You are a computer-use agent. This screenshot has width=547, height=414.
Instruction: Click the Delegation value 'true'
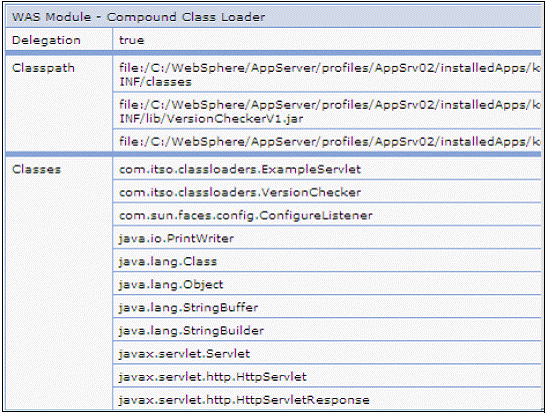[132, 40]
